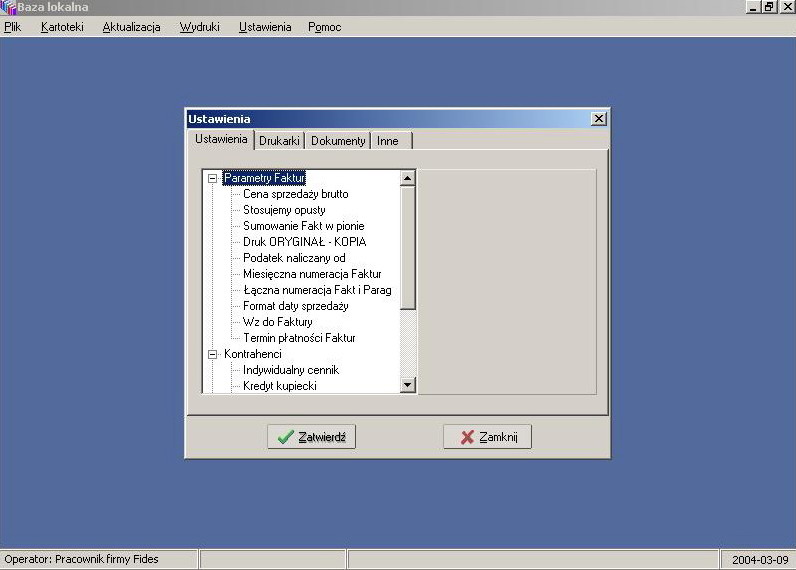Viewport: 796px width, 570px height.
Task: Select Format daty sprzedaży setting
Action: pyautogui.click(x=295, y=306)
